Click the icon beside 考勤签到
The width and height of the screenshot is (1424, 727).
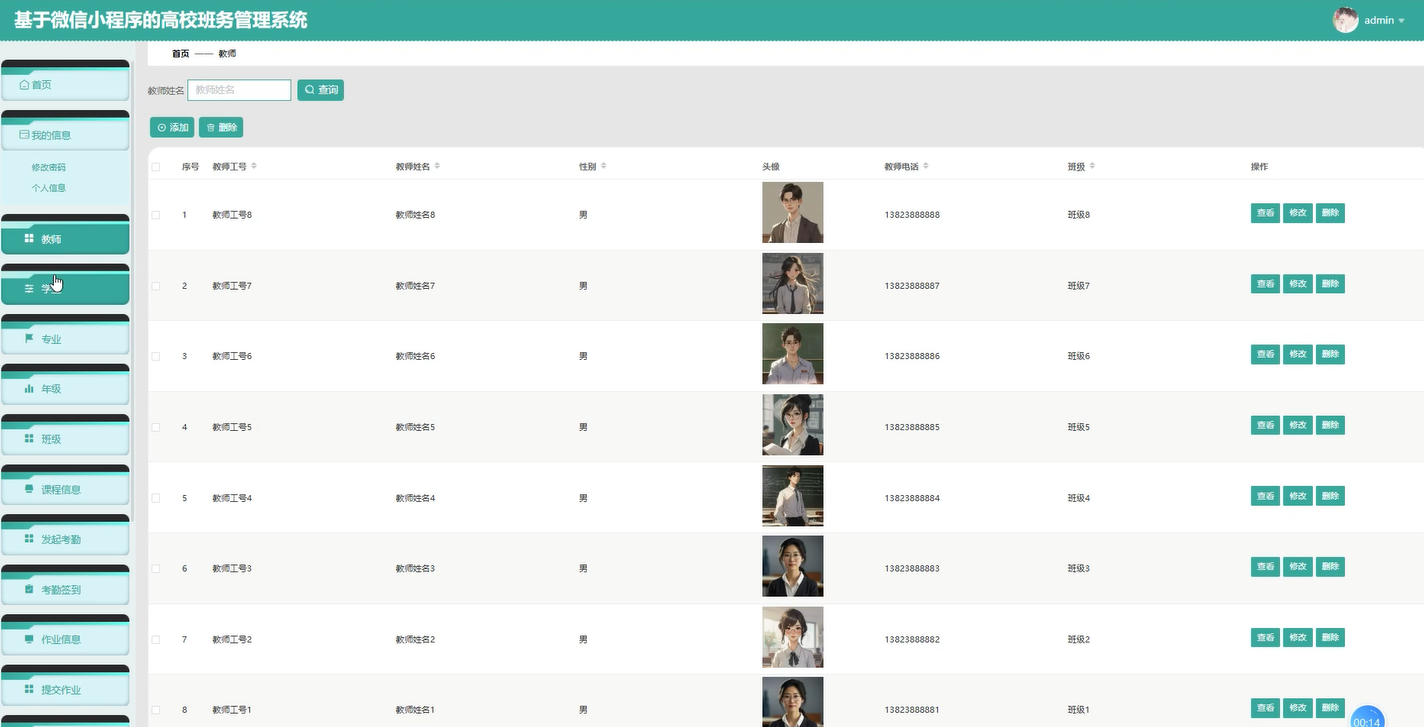29,588
